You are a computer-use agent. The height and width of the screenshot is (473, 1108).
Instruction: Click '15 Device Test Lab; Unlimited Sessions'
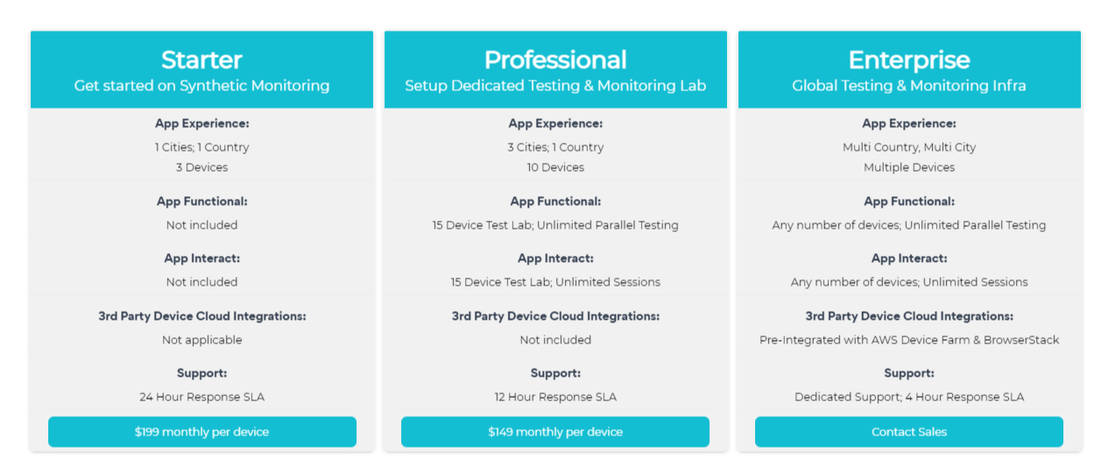pyautogui.click(x=555, y=282)
